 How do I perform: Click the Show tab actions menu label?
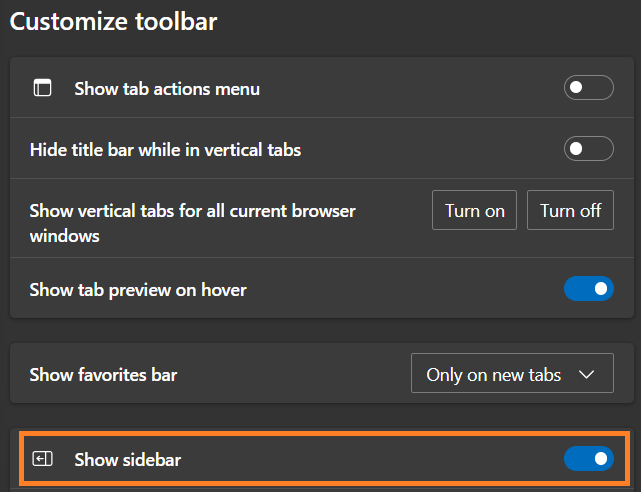click(x=167, y=89)
